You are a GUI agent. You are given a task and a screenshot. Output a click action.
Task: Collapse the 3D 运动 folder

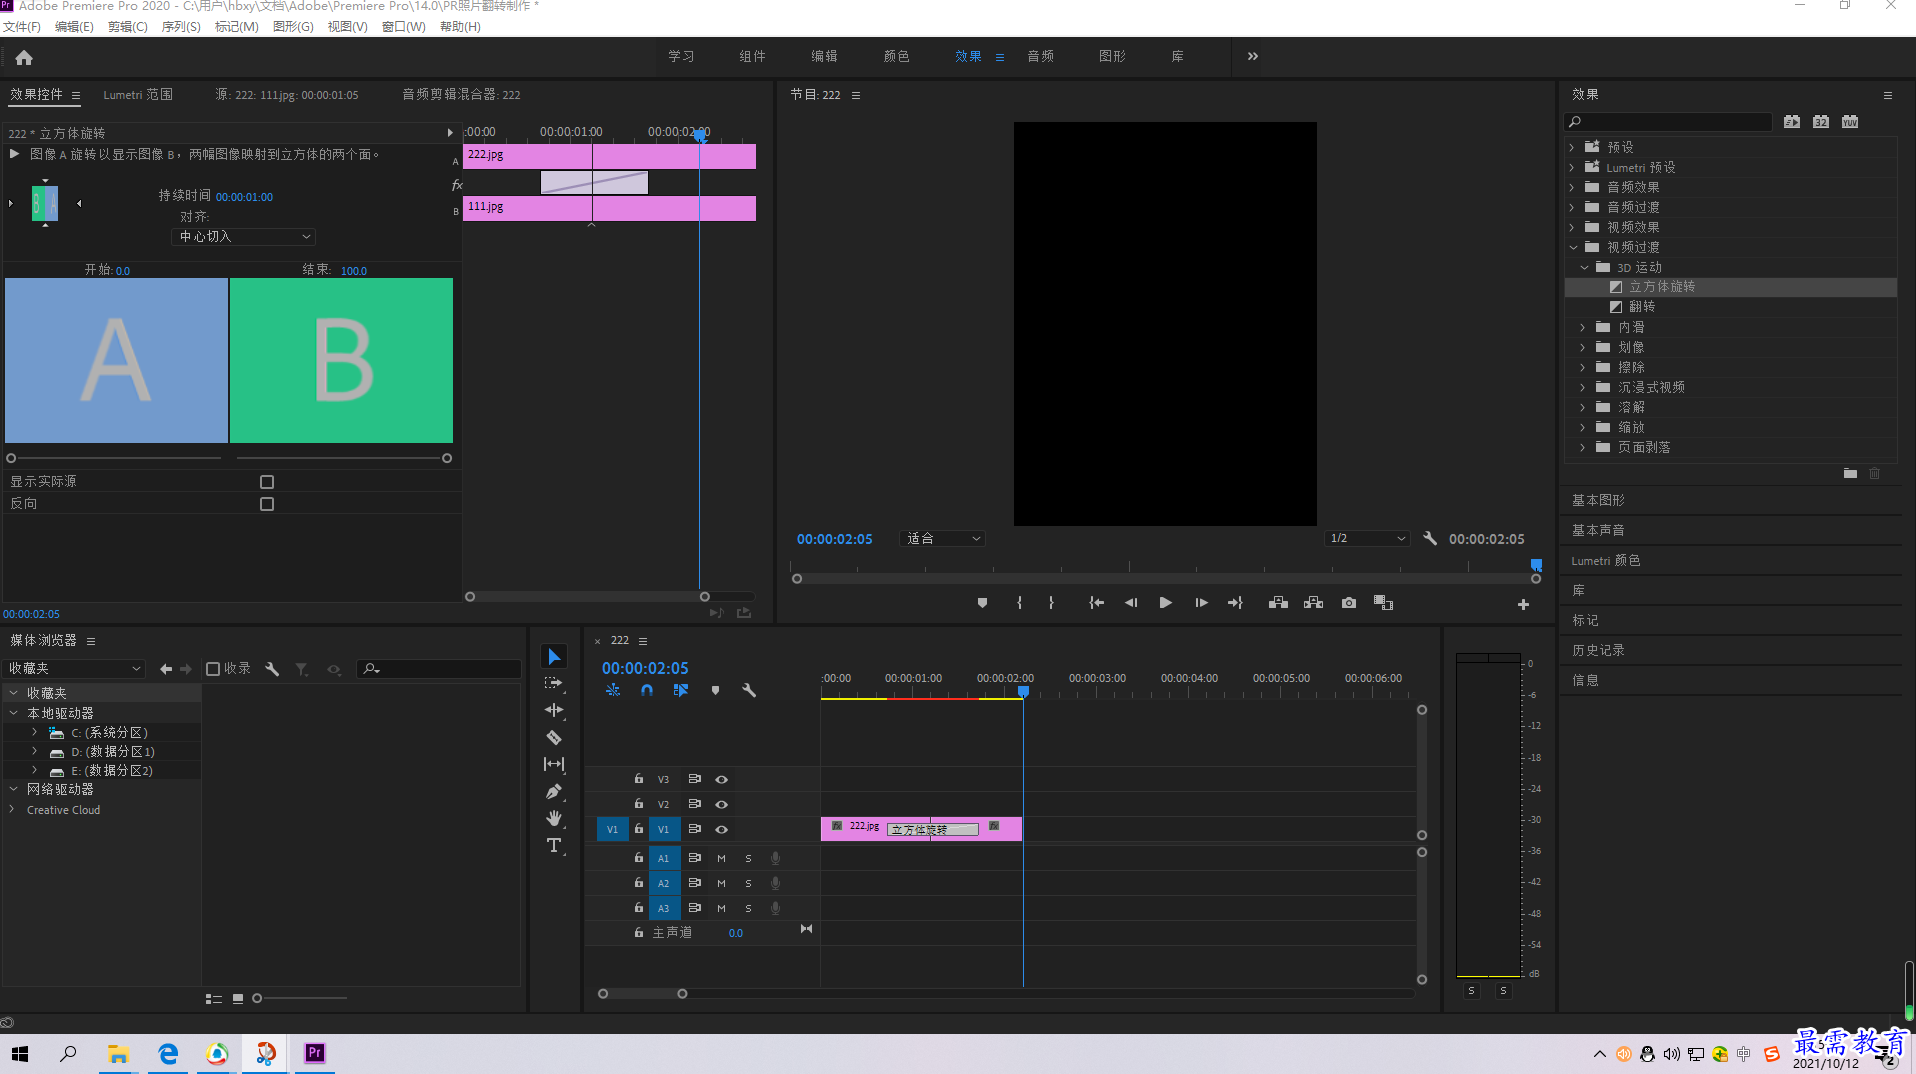tap(1584, 267)
